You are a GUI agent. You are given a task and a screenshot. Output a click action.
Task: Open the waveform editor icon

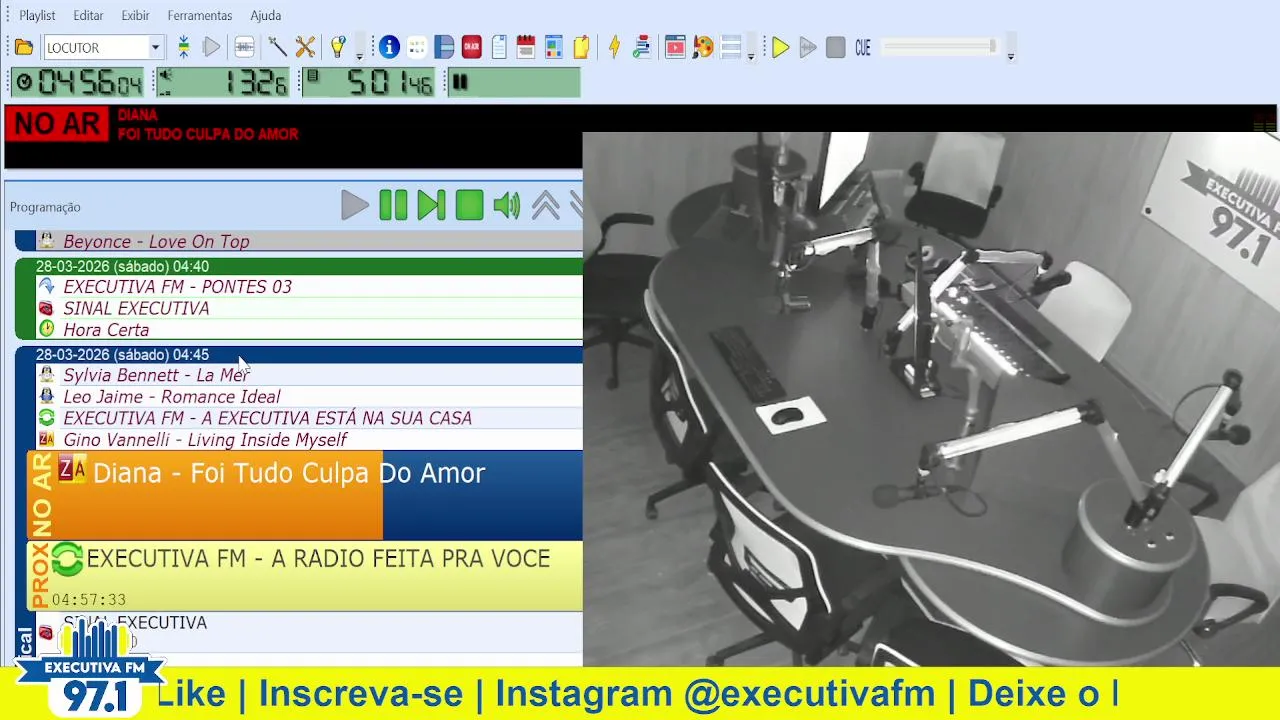coord(244,47)
